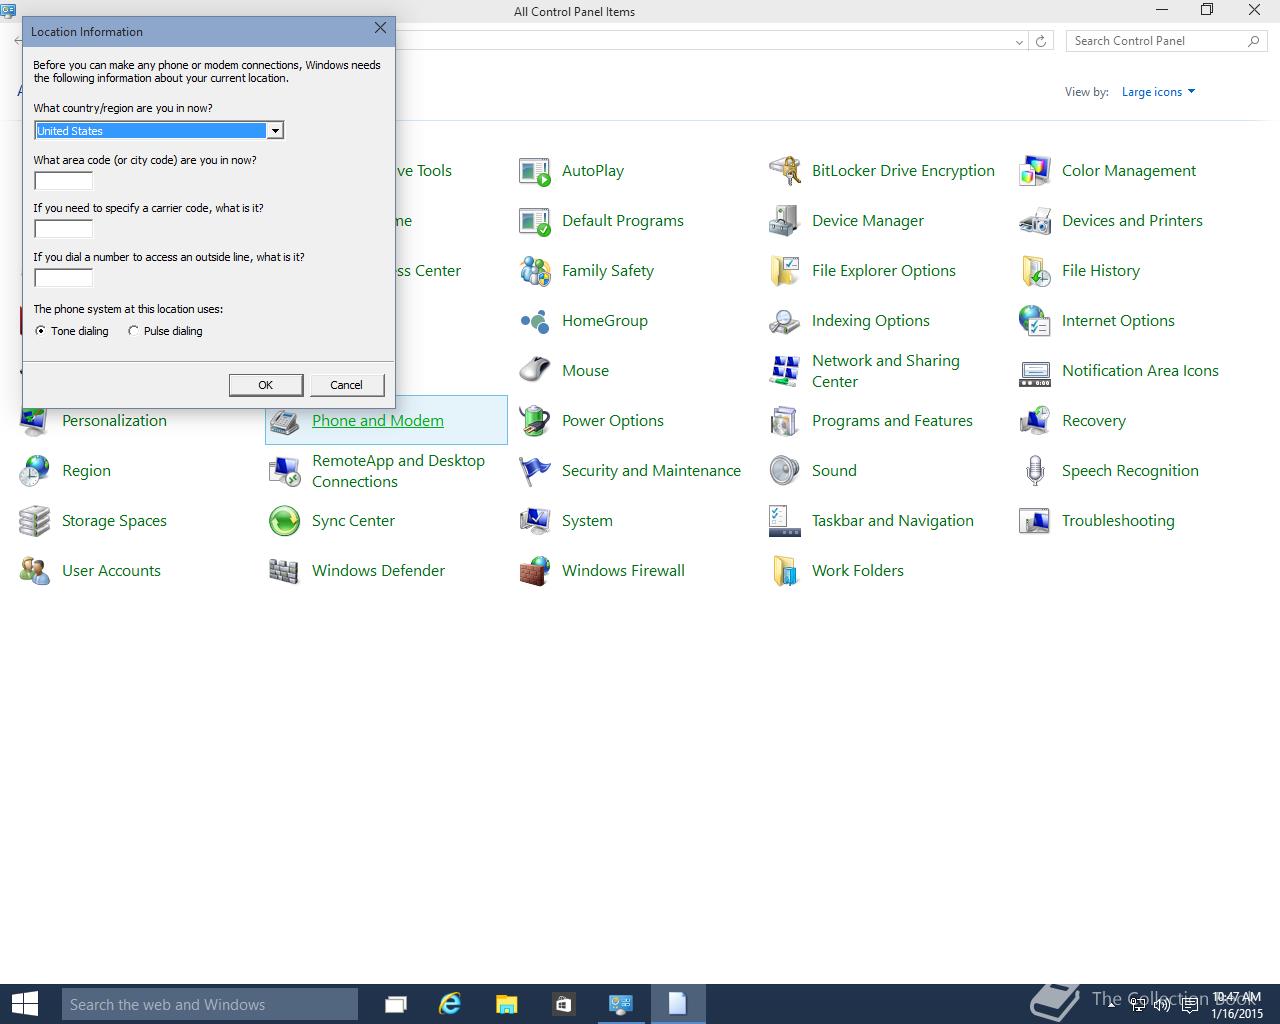Open the File History icon
Screen dimensions: 1280x1024
point(1035,271)
